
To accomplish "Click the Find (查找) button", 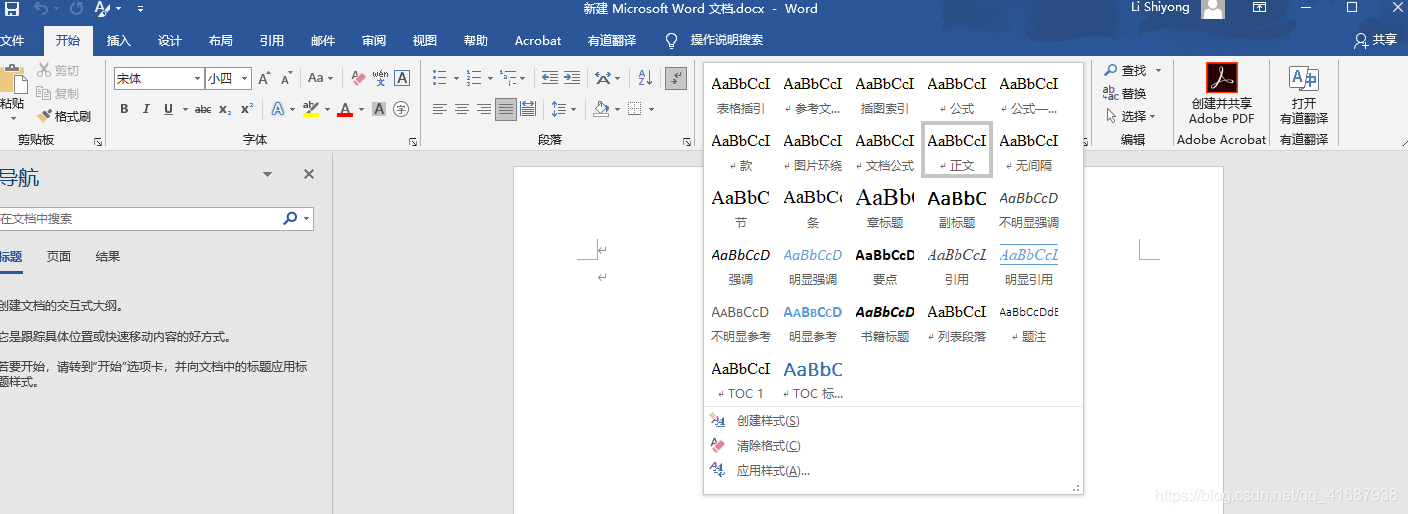I will [x=1124, y=70].
